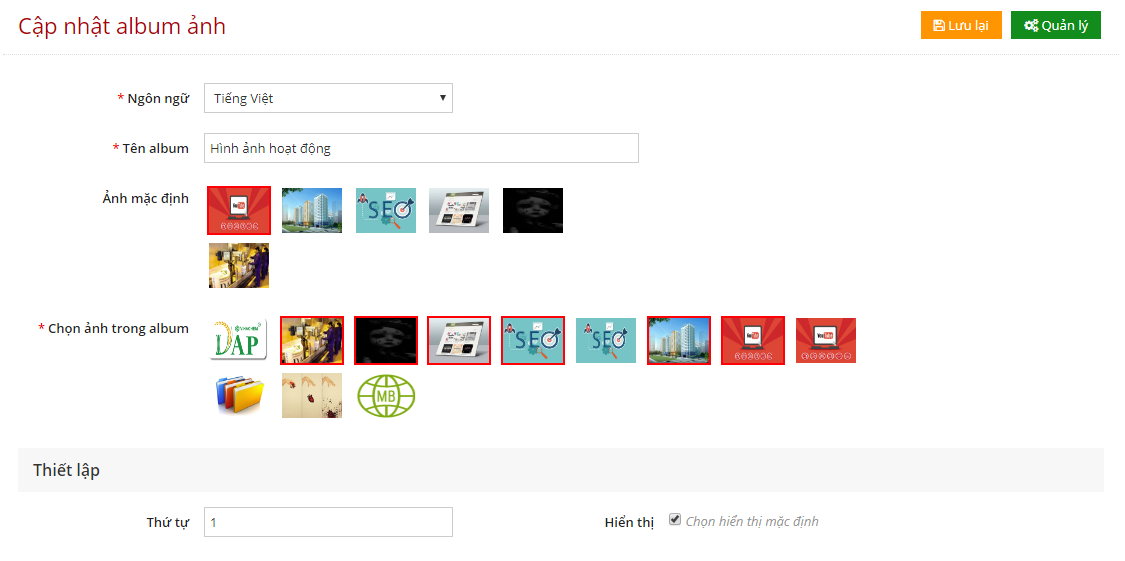Add the DAP logo to album
Image resolution: width=1125 pixels, height=561 pixels.
(239, 340)
